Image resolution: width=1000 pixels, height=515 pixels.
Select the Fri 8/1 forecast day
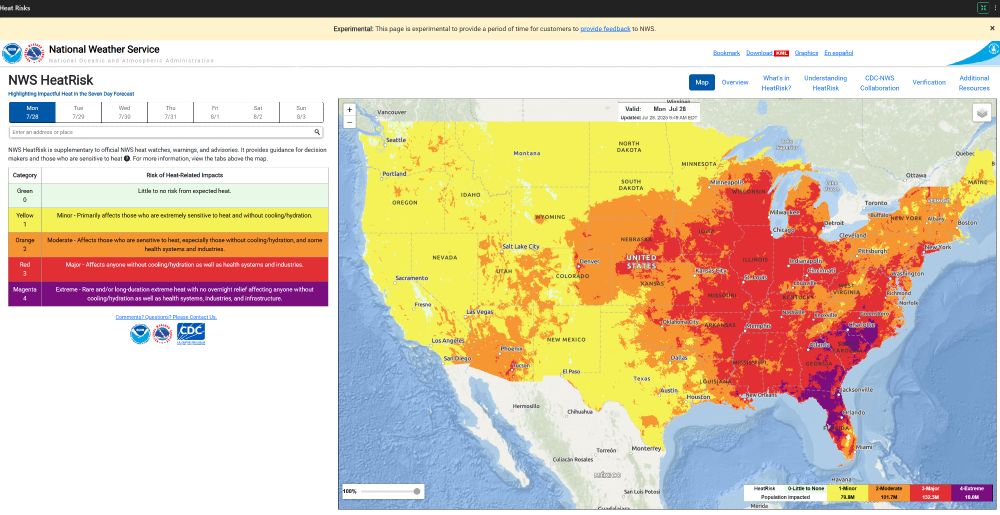tap(215, 112)
